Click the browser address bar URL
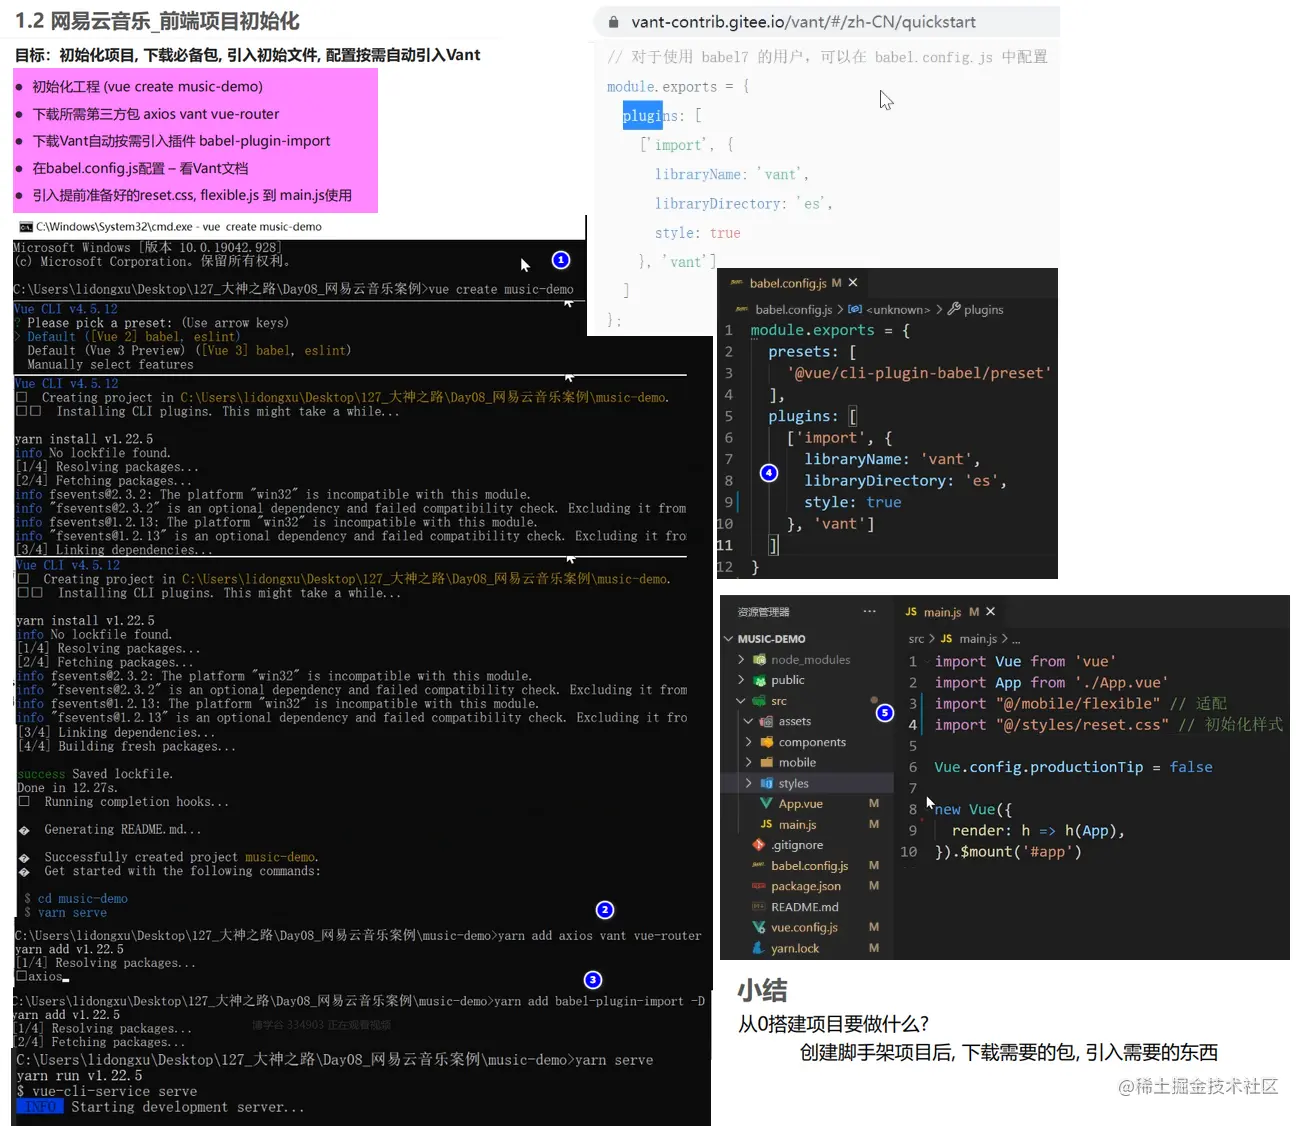Screen dimensions: 1308x1126 click(x=803, y=21)
